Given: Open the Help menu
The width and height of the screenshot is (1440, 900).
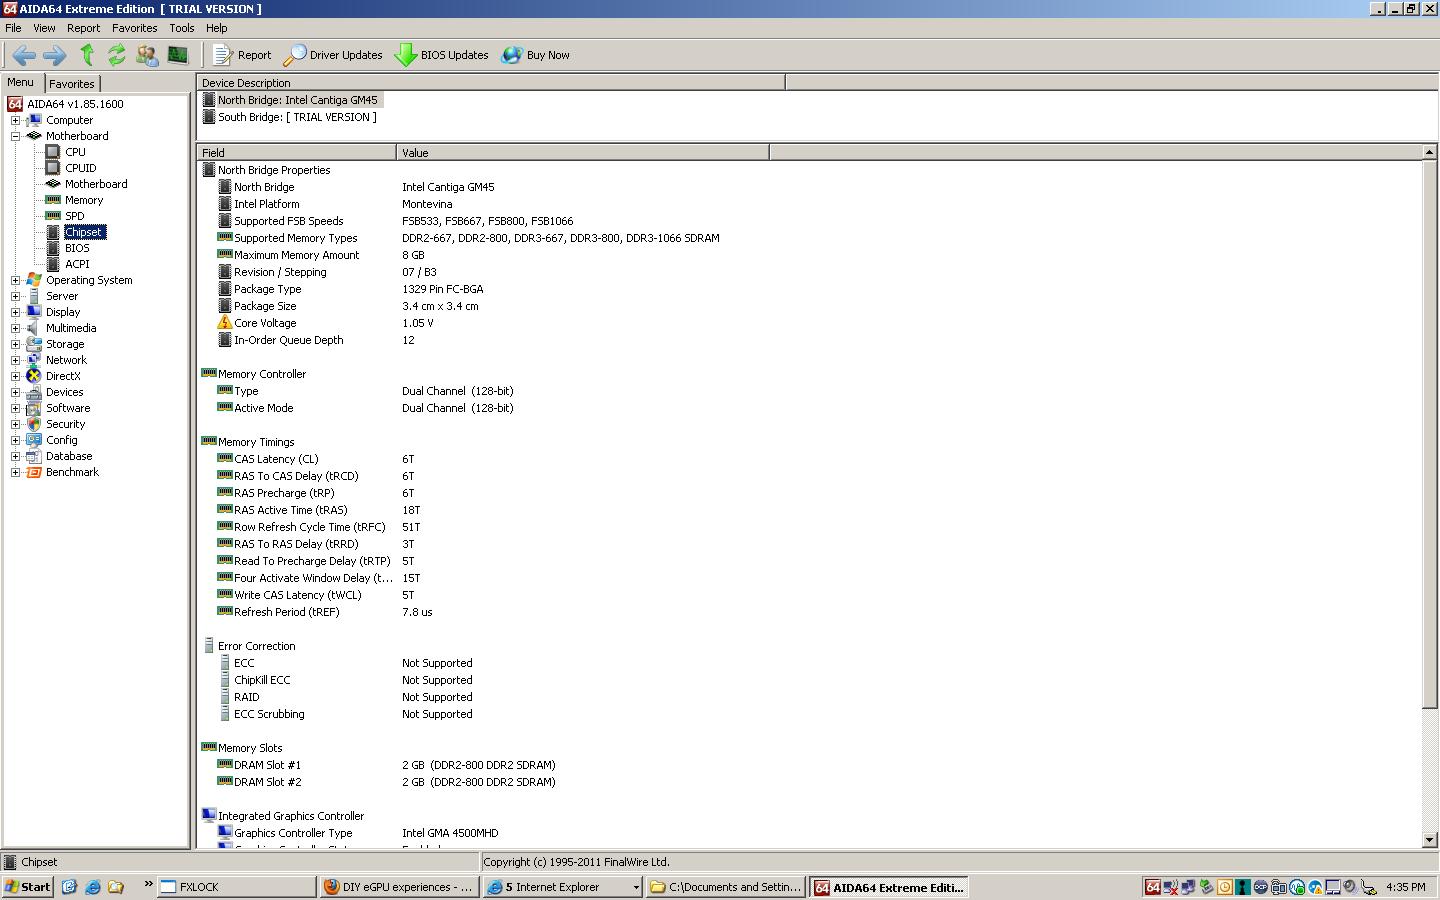Looking at the screenshot, I should 216,28.
